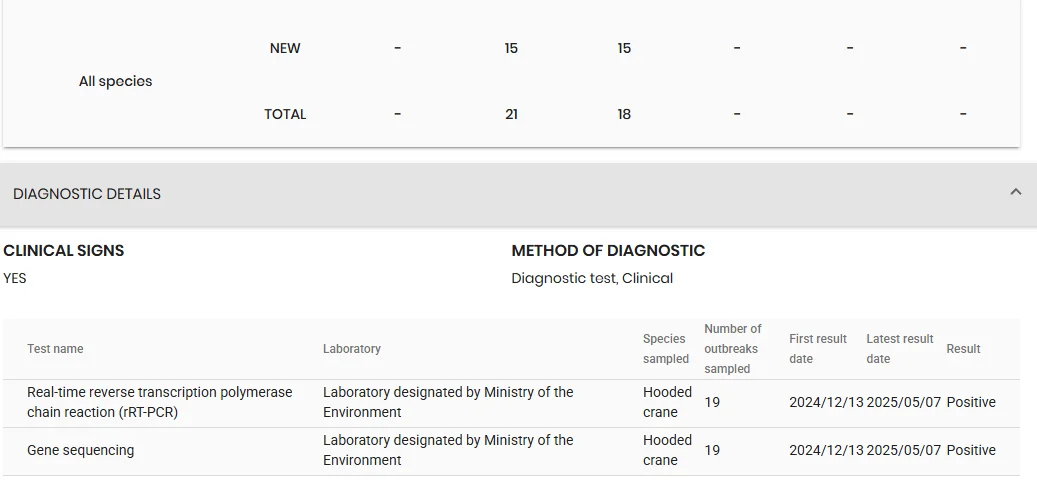Click the METHOD OF DIAGNOSTIC heading
Viewport: 1037px width, 486px height.
(608, 251)
